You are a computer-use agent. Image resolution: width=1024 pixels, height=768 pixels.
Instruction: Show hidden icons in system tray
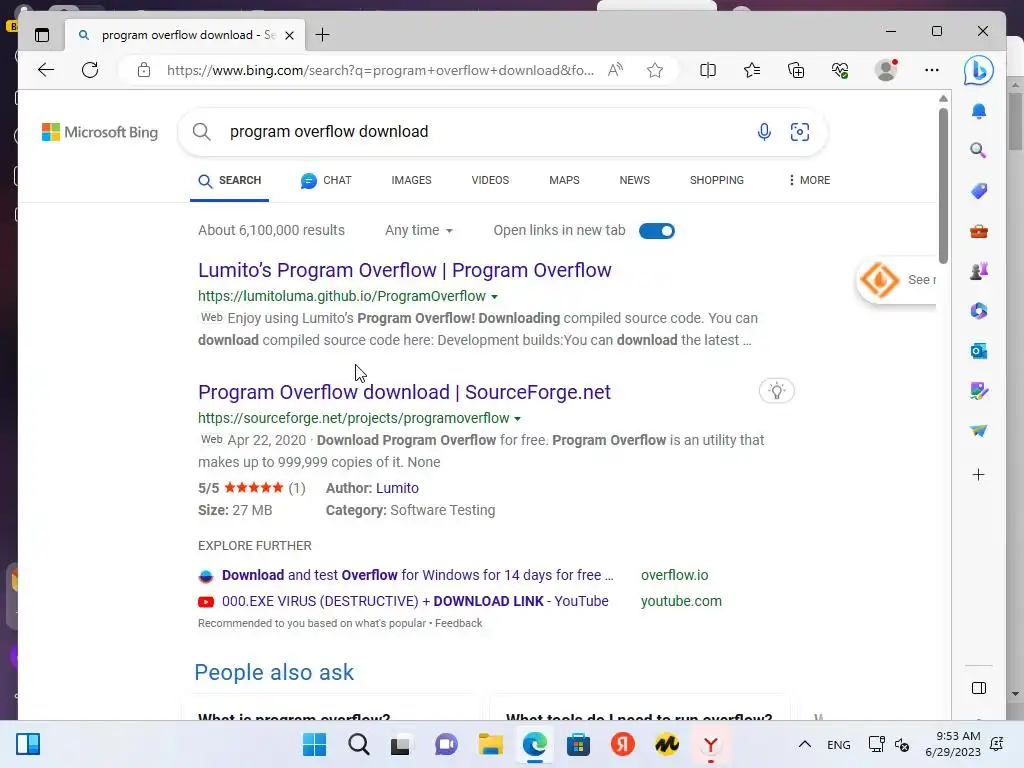805,744
